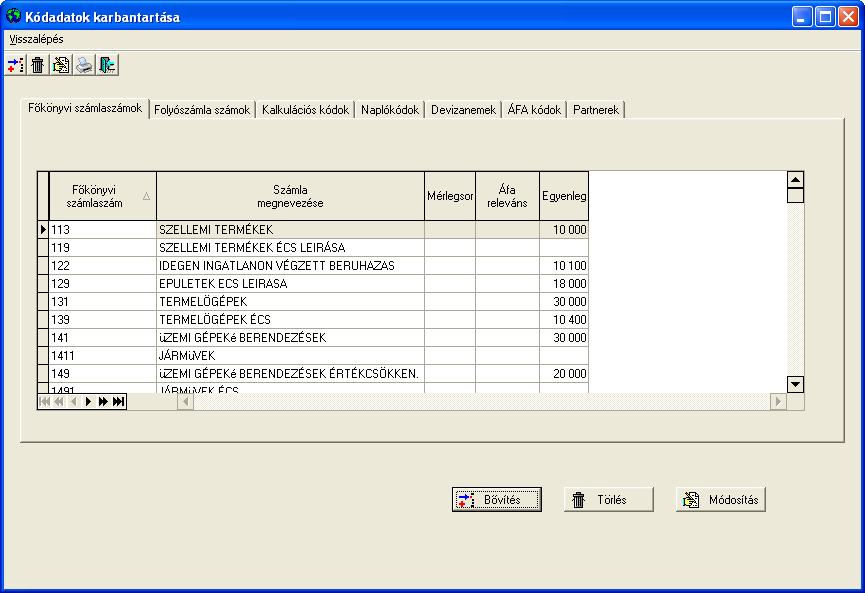Screen dimensions: 865x593
Task: Click the exit door toolbar icon
Action: point(107,65)
